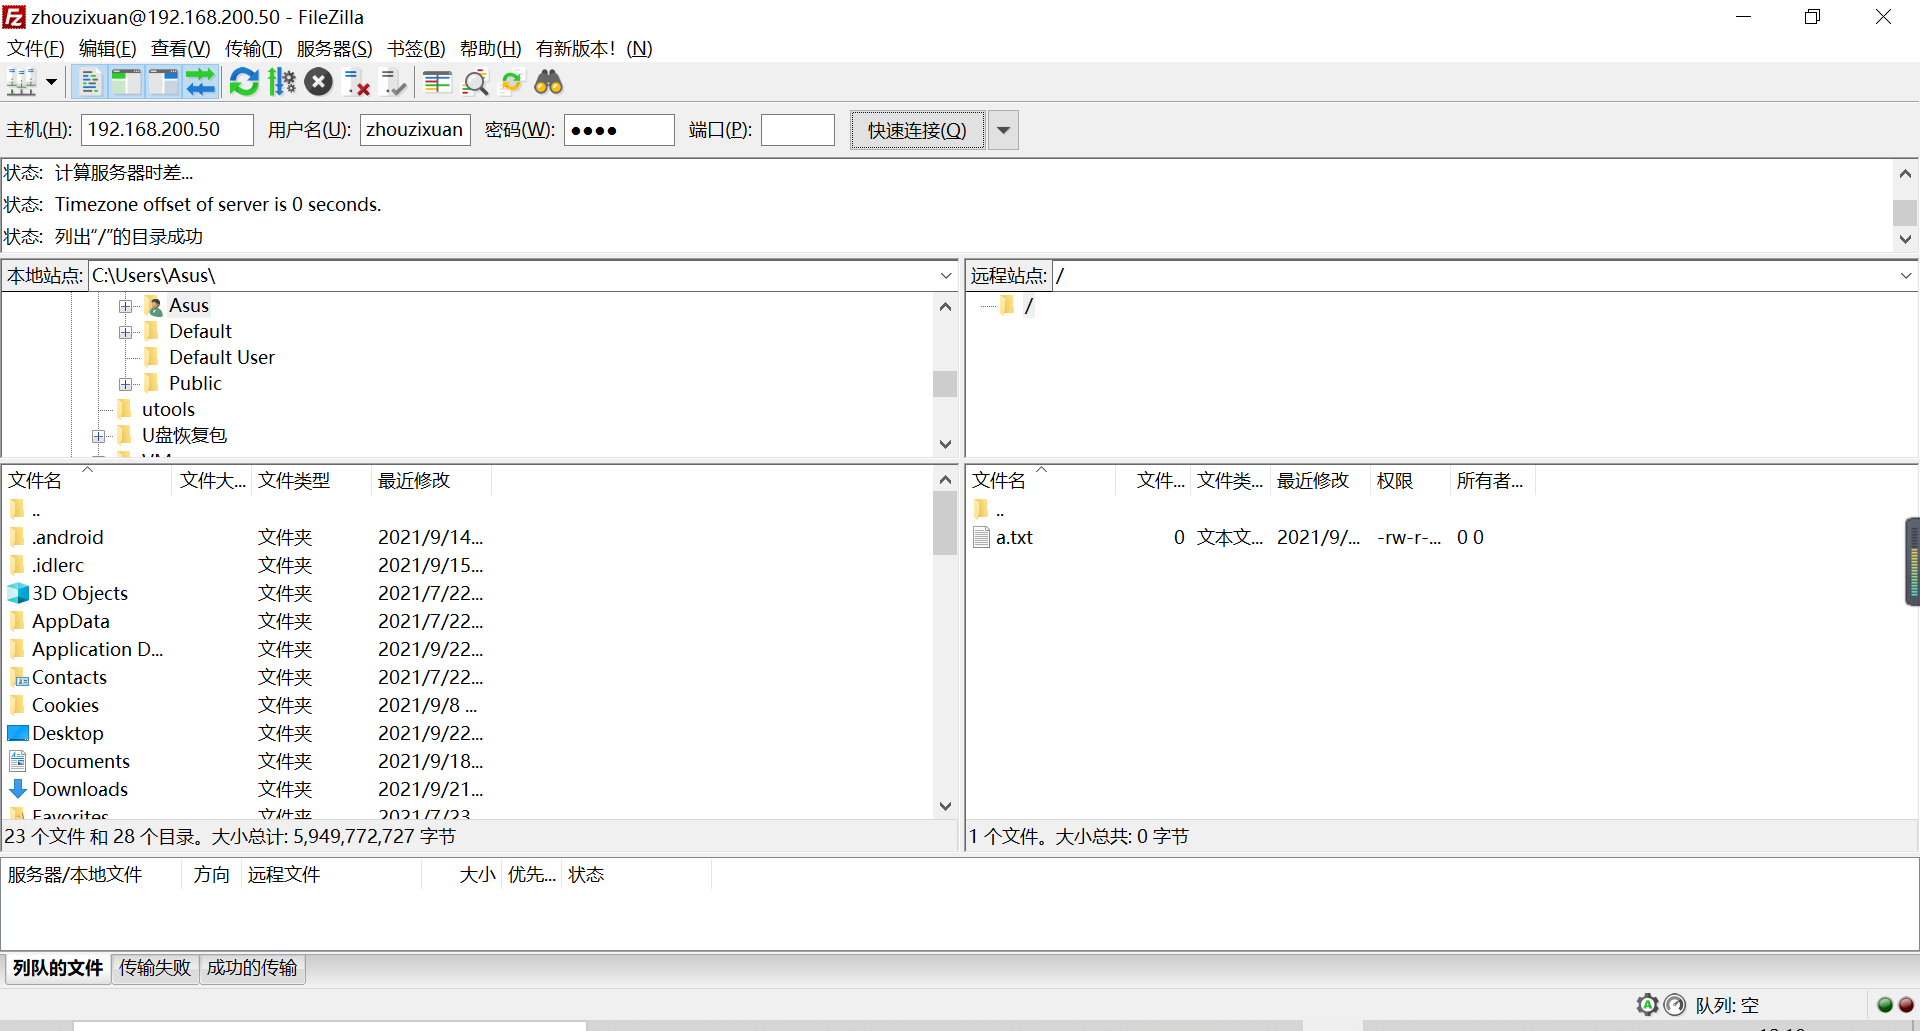Viewport: 1920px width, 1031px height.
Task: Click the speed limit gauge icon
Action: (x=1675, y=1005)
